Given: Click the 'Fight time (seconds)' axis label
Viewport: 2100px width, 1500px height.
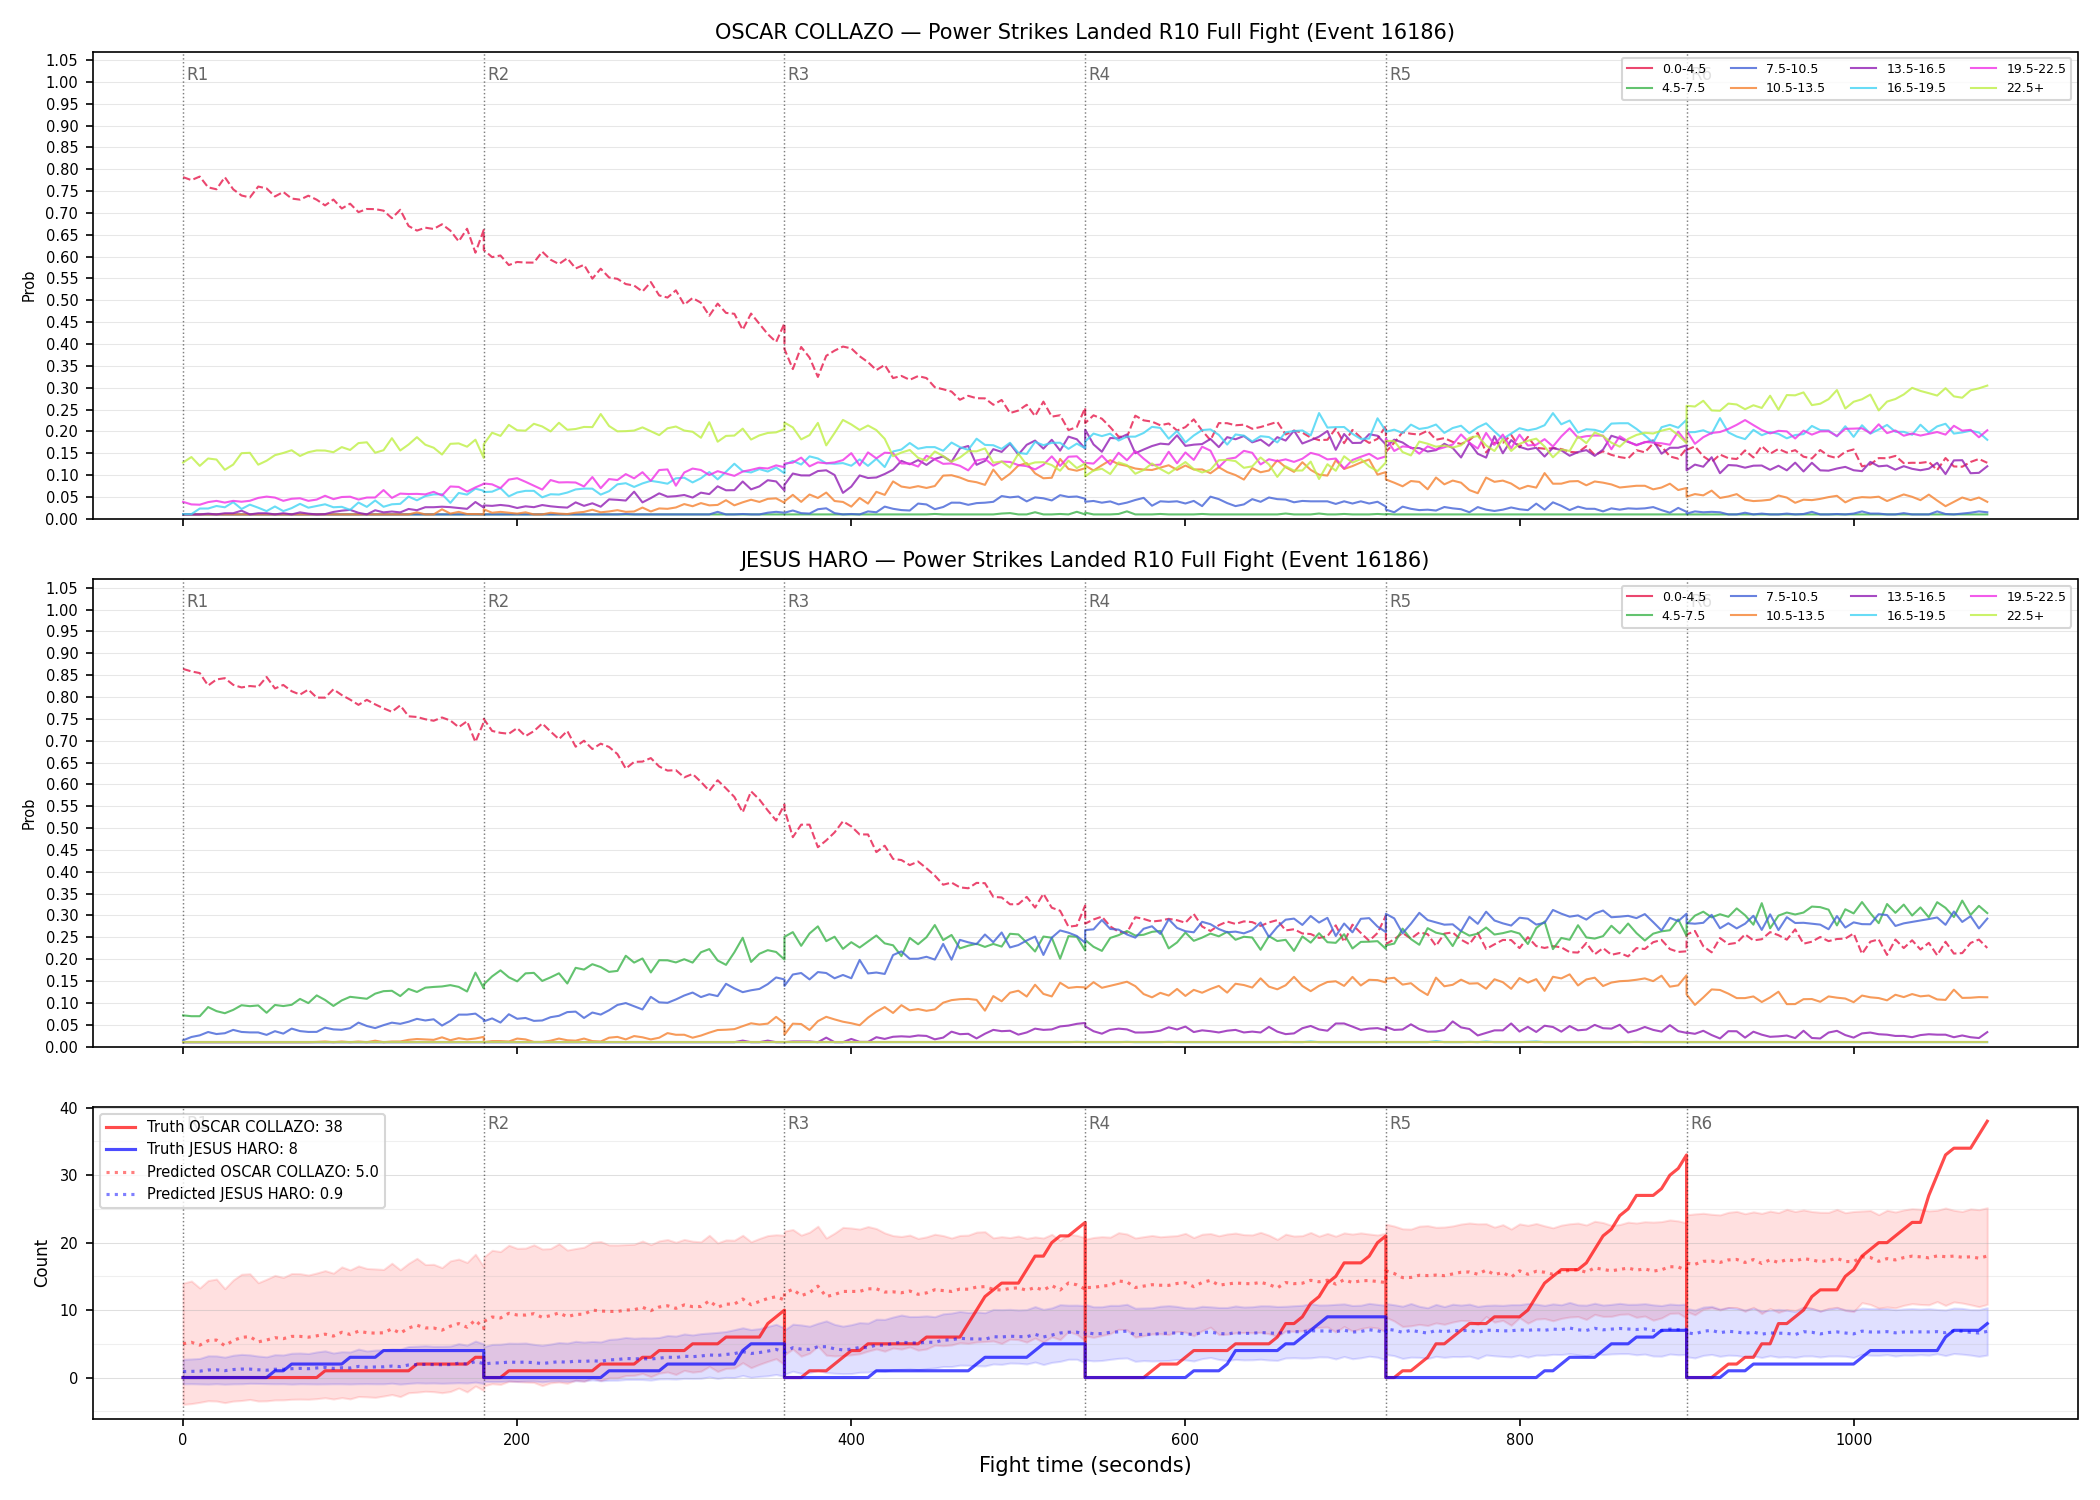Looking at the screenshot, I should pos(1084,1465).
